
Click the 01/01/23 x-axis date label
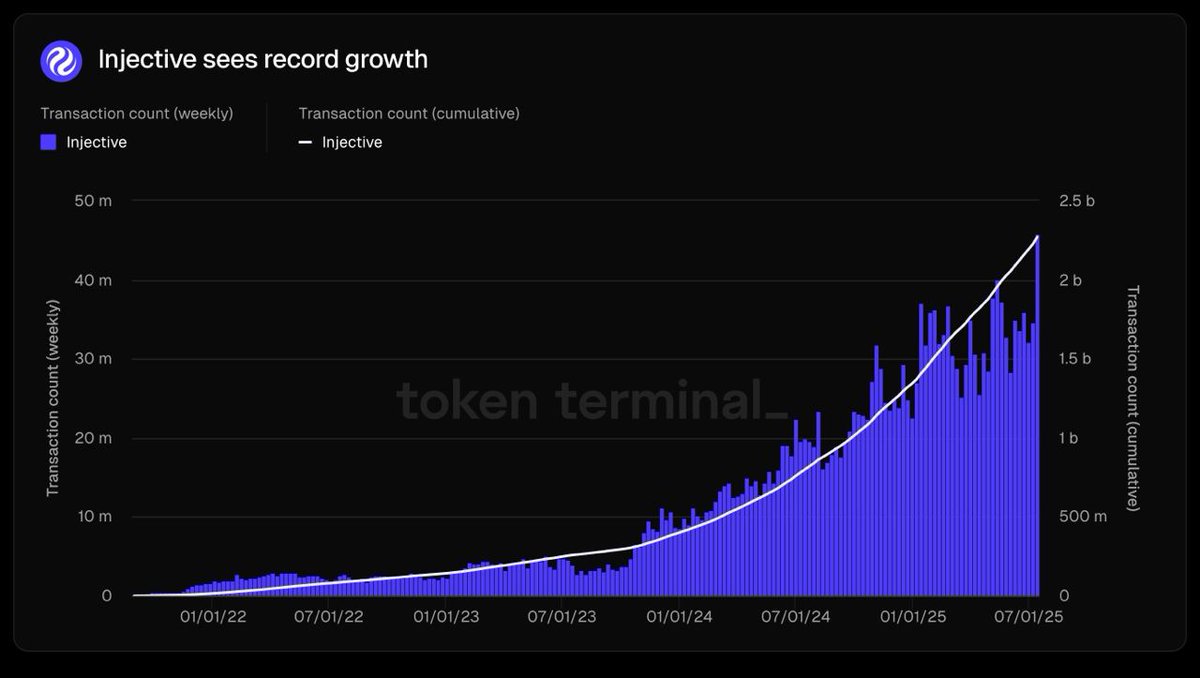point(447,617)
